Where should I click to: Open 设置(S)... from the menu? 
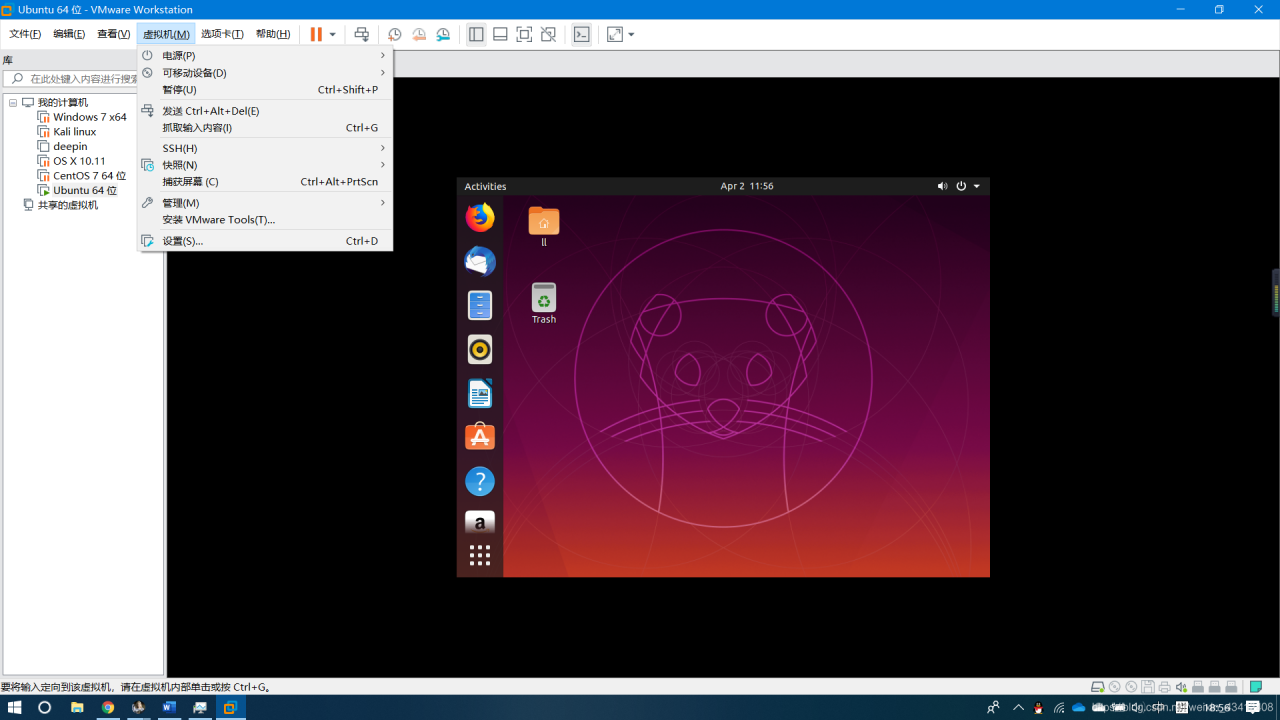265,241
